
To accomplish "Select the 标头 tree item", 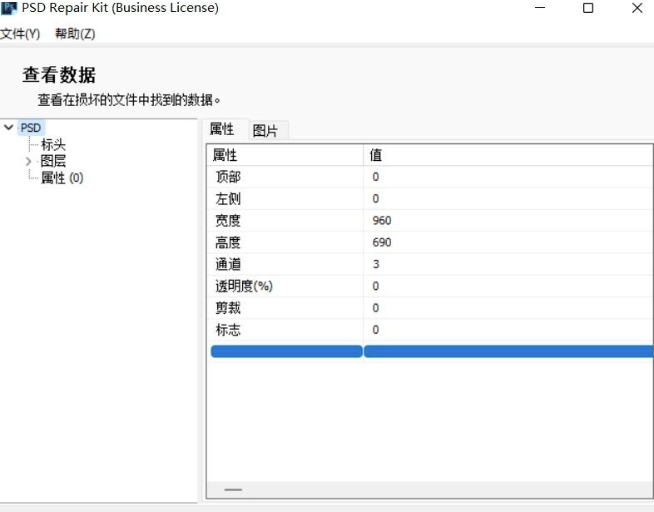I will click(53, 145).
